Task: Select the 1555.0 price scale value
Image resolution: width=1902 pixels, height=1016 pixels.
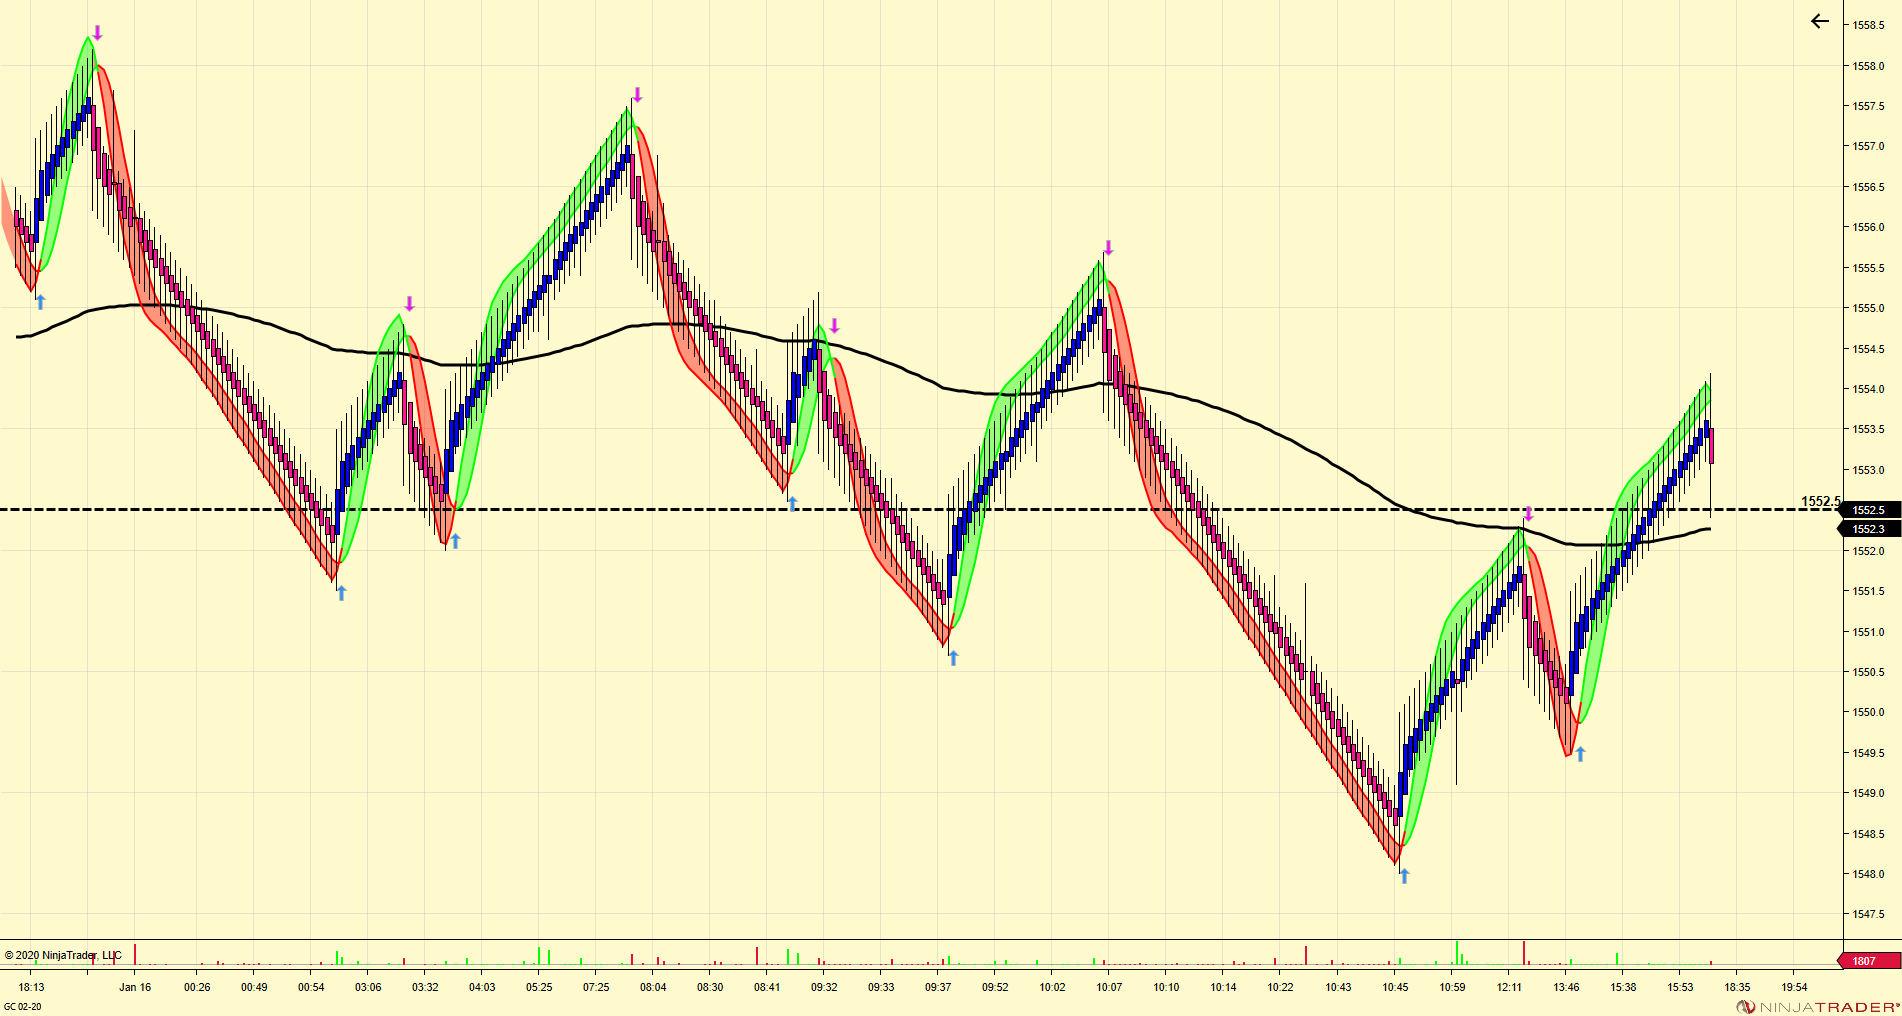Action: tap(1868, 308)
